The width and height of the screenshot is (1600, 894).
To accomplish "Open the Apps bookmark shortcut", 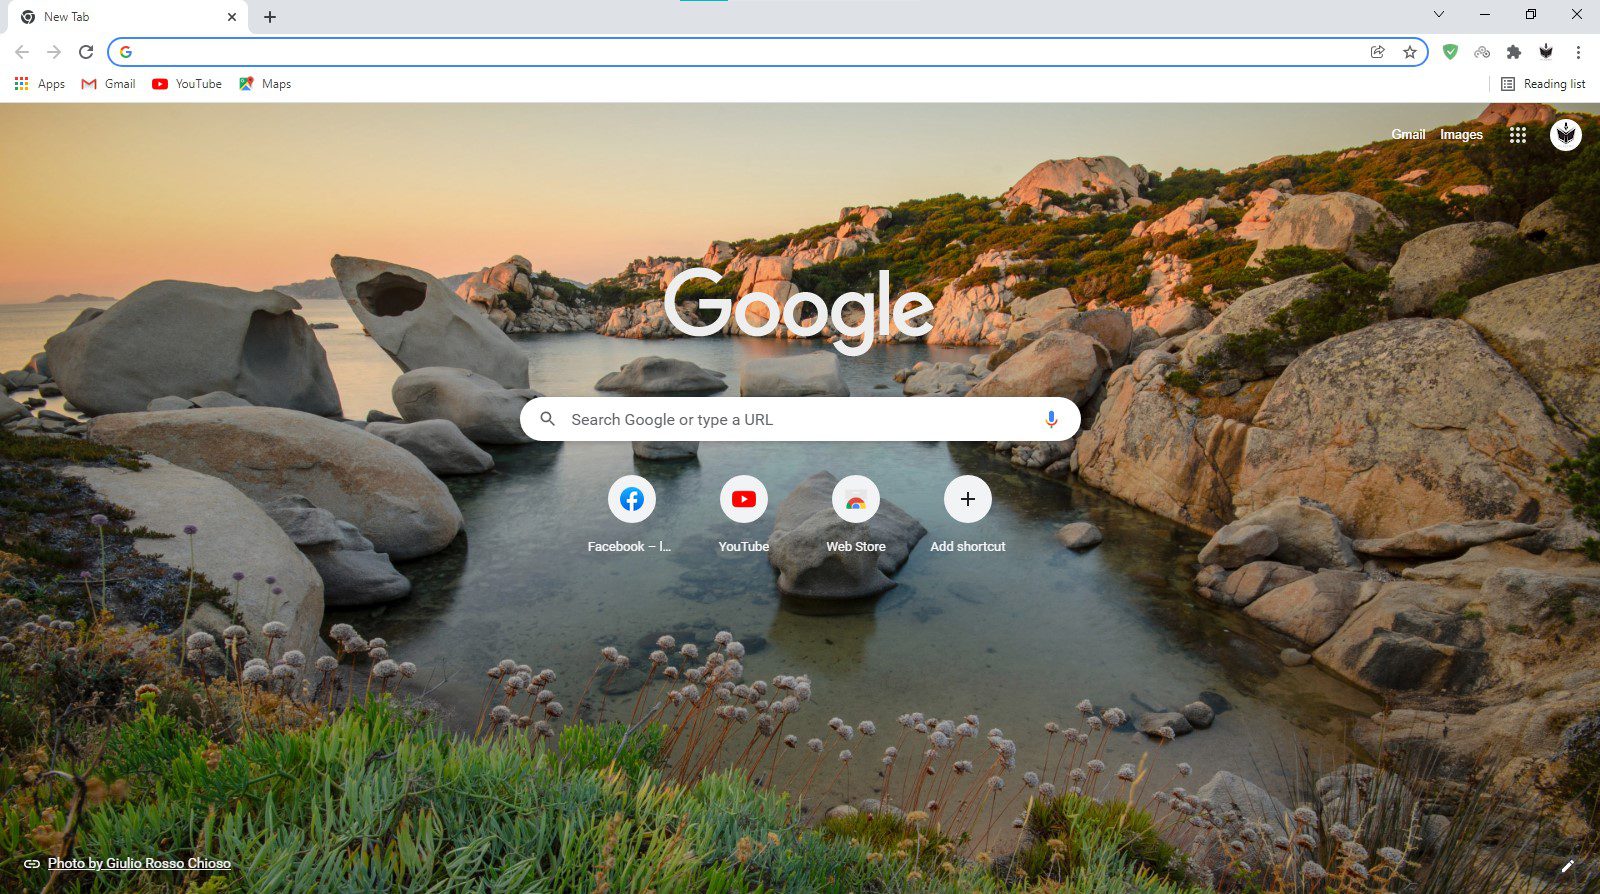I will click(x=40, y=84).
